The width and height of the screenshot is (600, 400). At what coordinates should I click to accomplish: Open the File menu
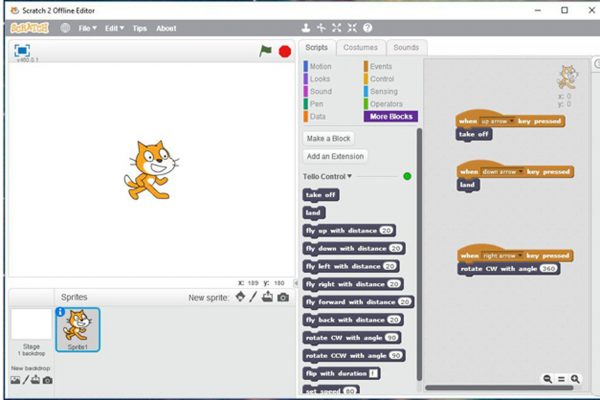[x=87, y=28]
